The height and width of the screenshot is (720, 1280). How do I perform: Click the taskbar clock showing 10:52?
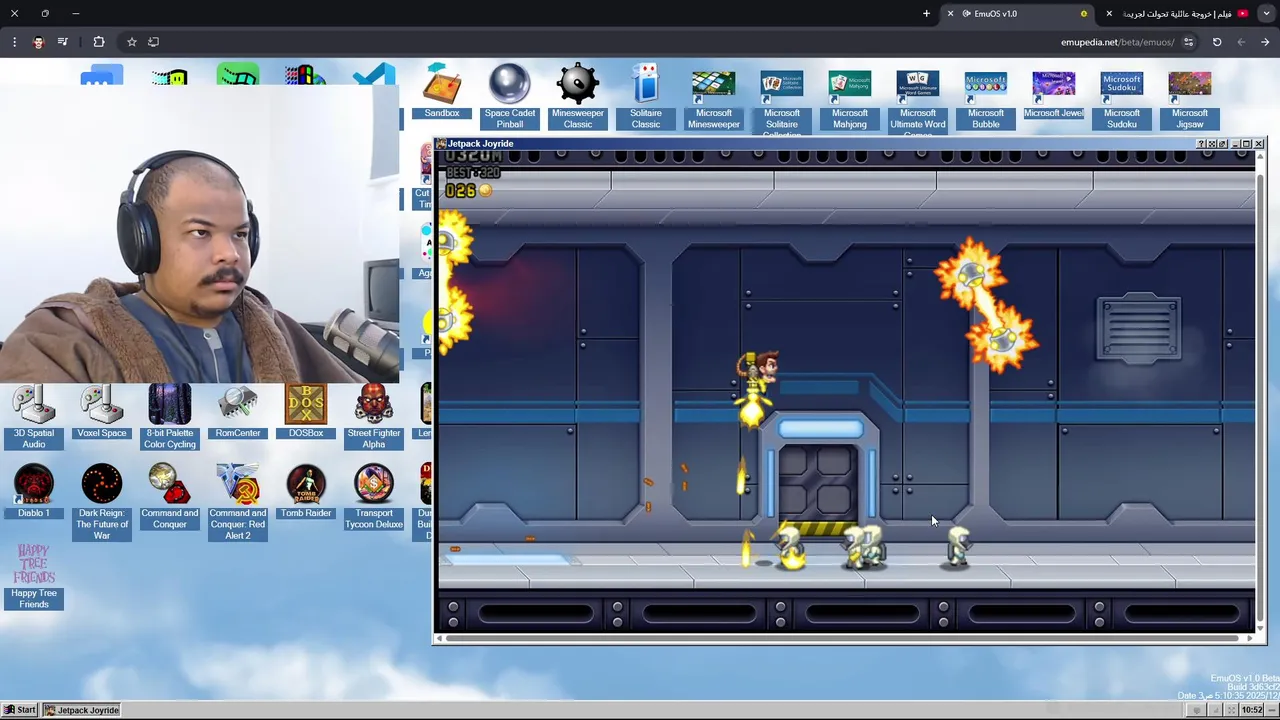pyautogui.click(x=1251, y=710)
